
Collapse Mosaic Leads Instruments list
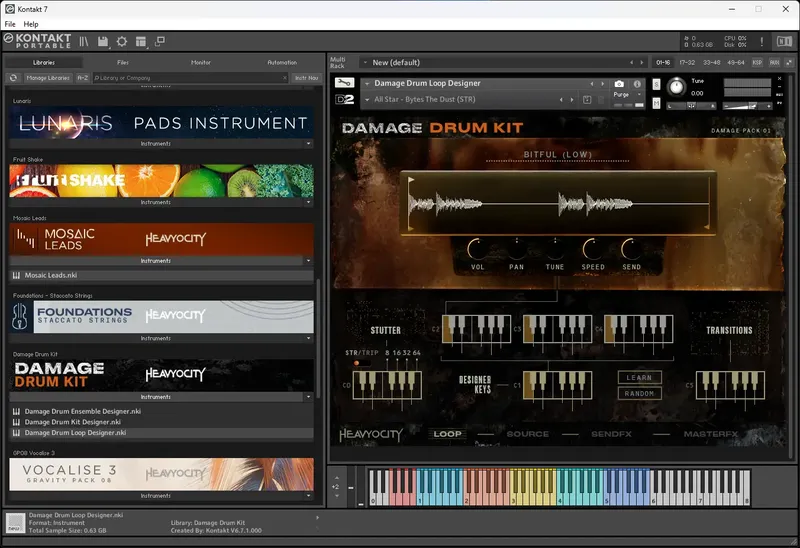coord(308,261)
